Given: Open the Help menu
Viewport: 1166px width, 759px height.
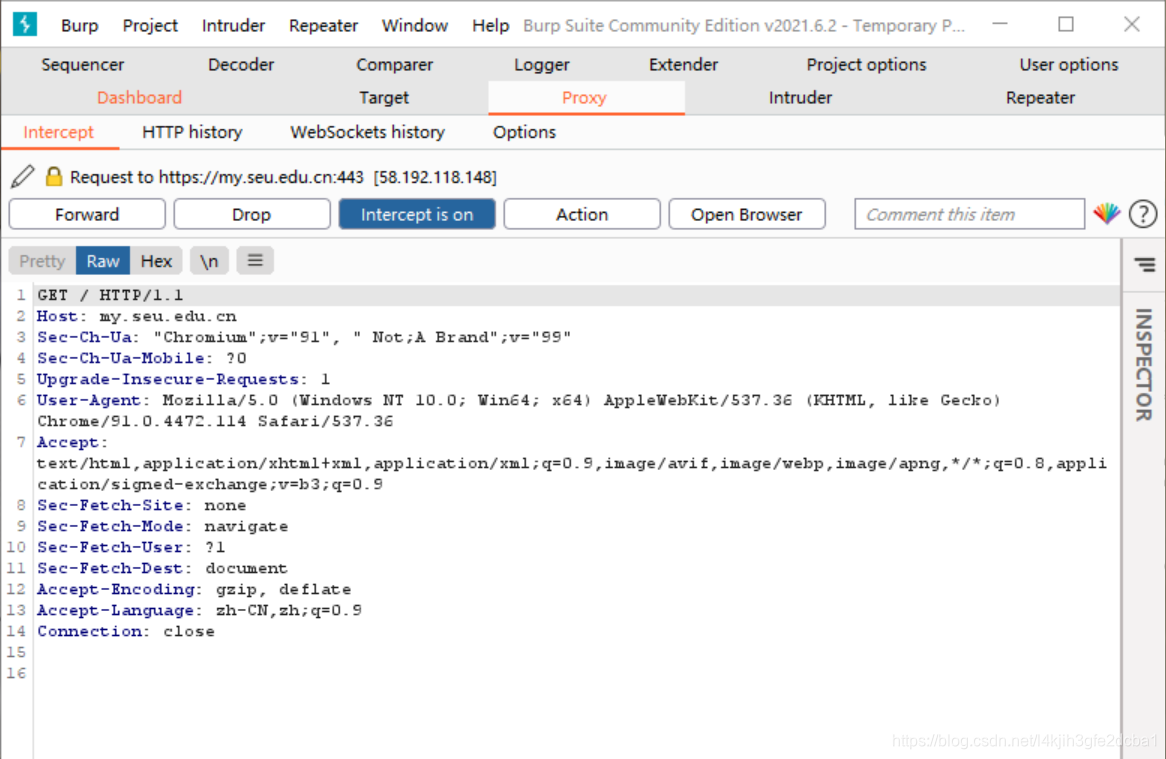Looking at the screenshot, I should tap(490, 25).
